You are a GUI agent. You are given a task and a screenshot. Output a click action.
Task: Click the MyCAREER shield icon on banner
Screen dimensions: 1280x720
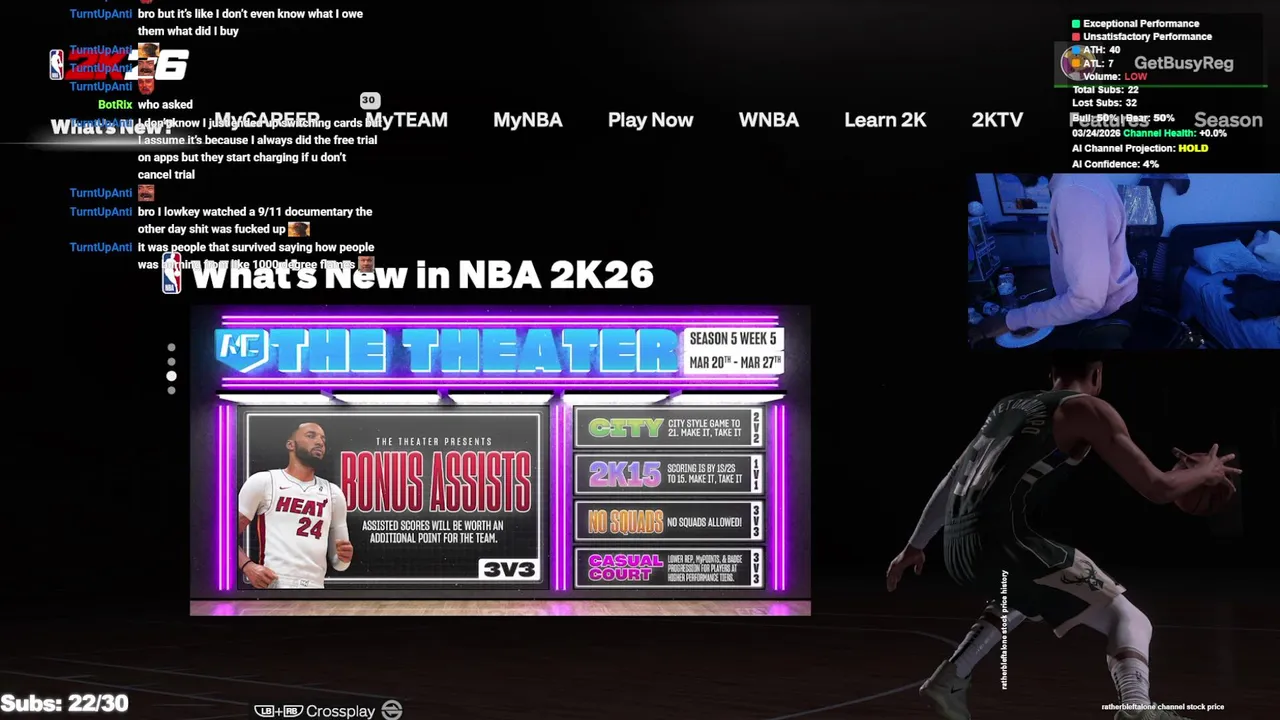point(241,348)
